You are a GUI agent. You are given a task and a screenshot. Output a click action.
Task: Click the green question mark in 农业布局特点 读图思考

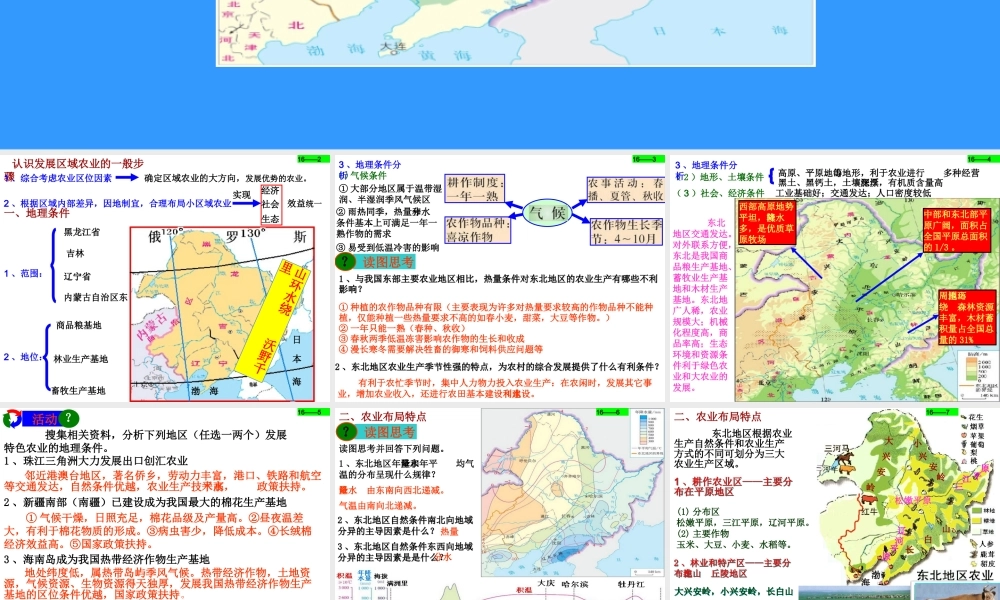345,432
